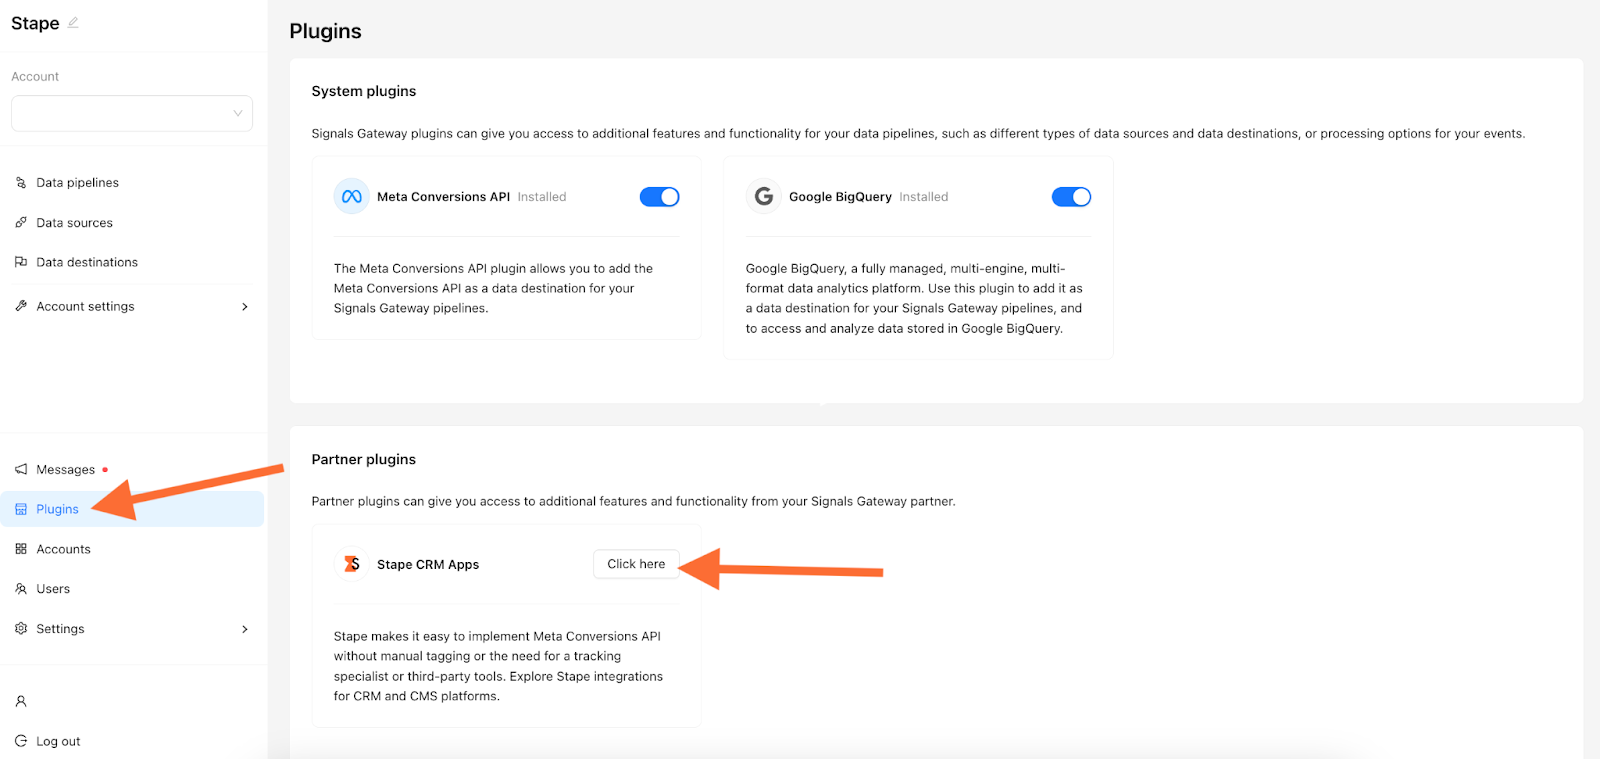Click the Meta Conversions API logo

(352, 197)
